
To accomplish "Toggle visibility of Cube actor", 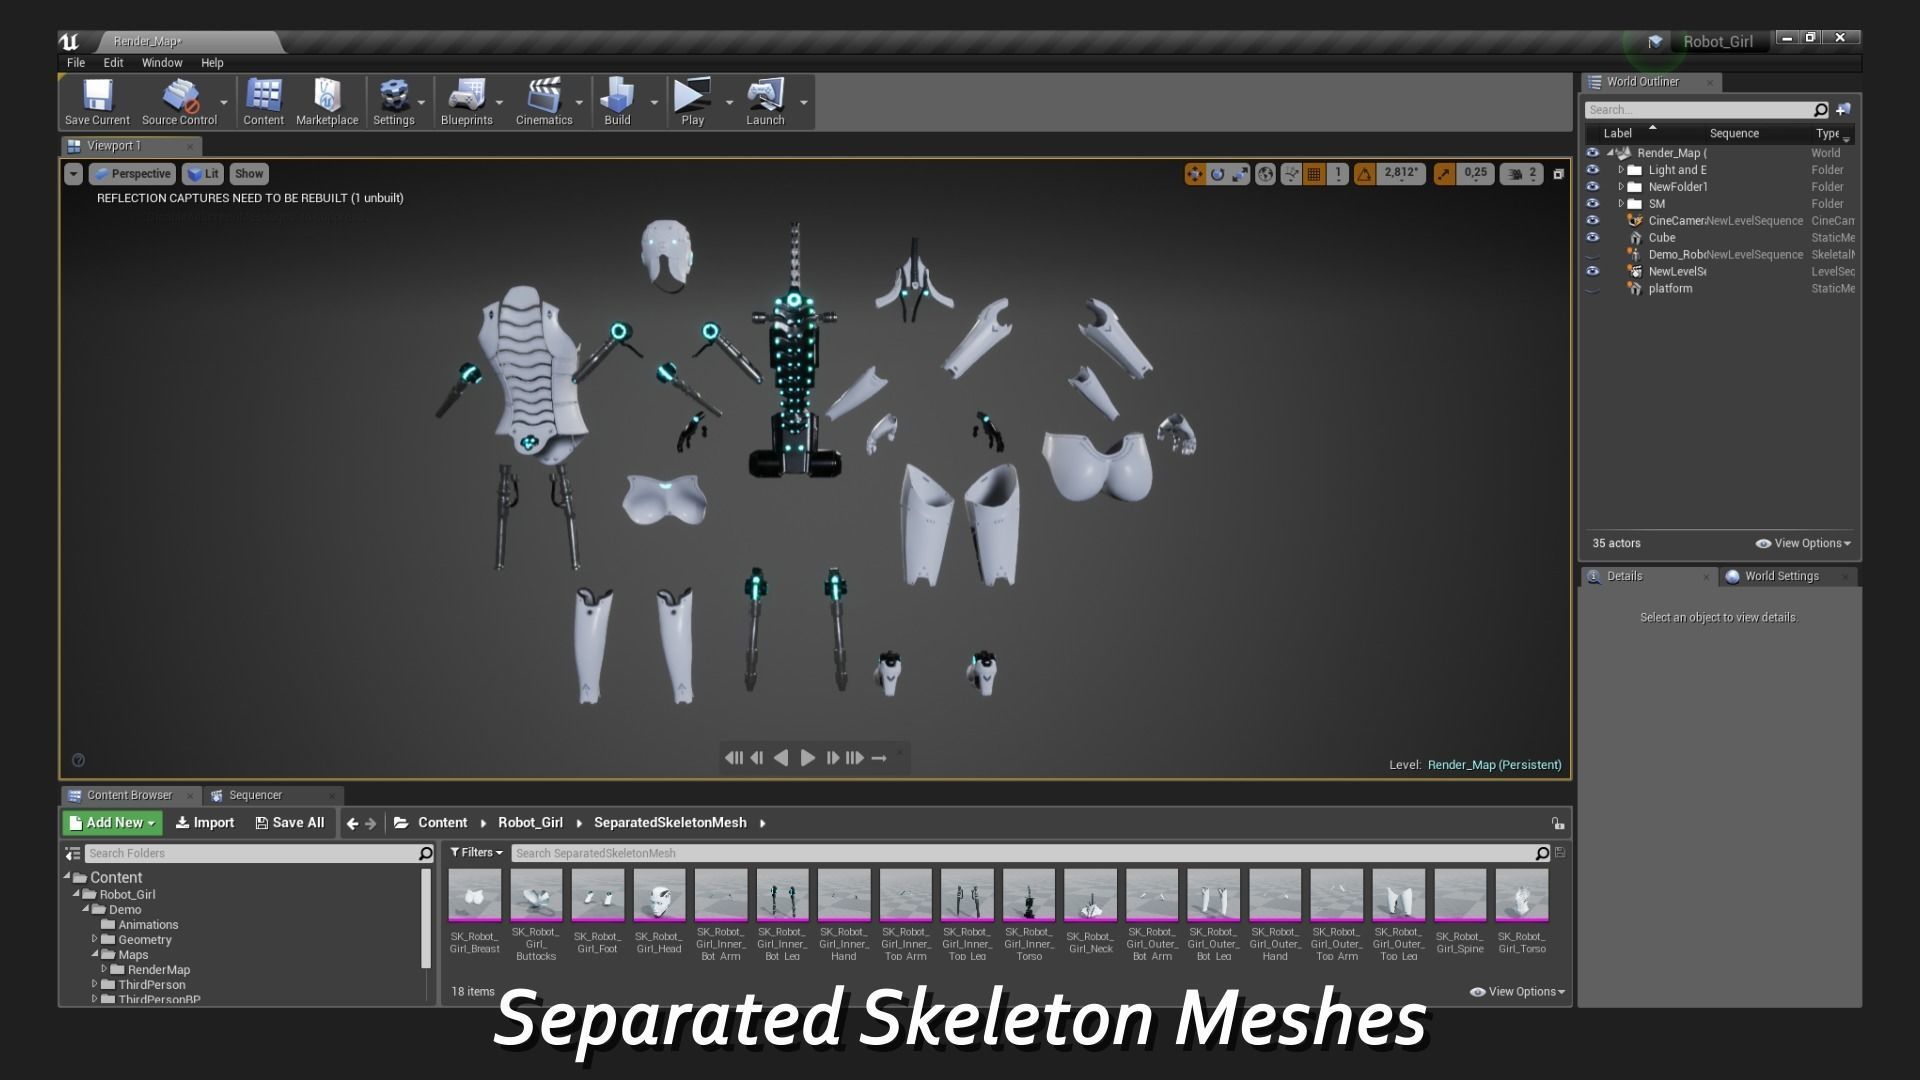I will (x=1593, y=238).
